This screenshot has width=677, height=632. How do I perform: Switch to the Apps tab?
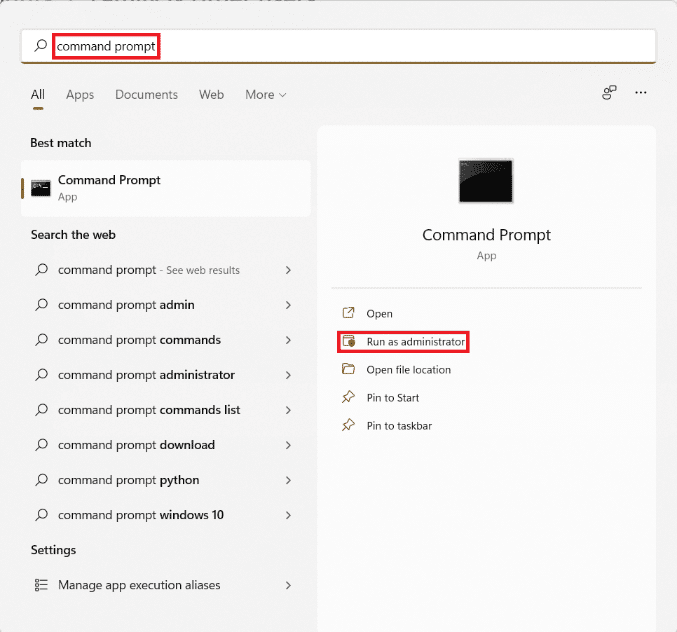(x=80, y=95)
